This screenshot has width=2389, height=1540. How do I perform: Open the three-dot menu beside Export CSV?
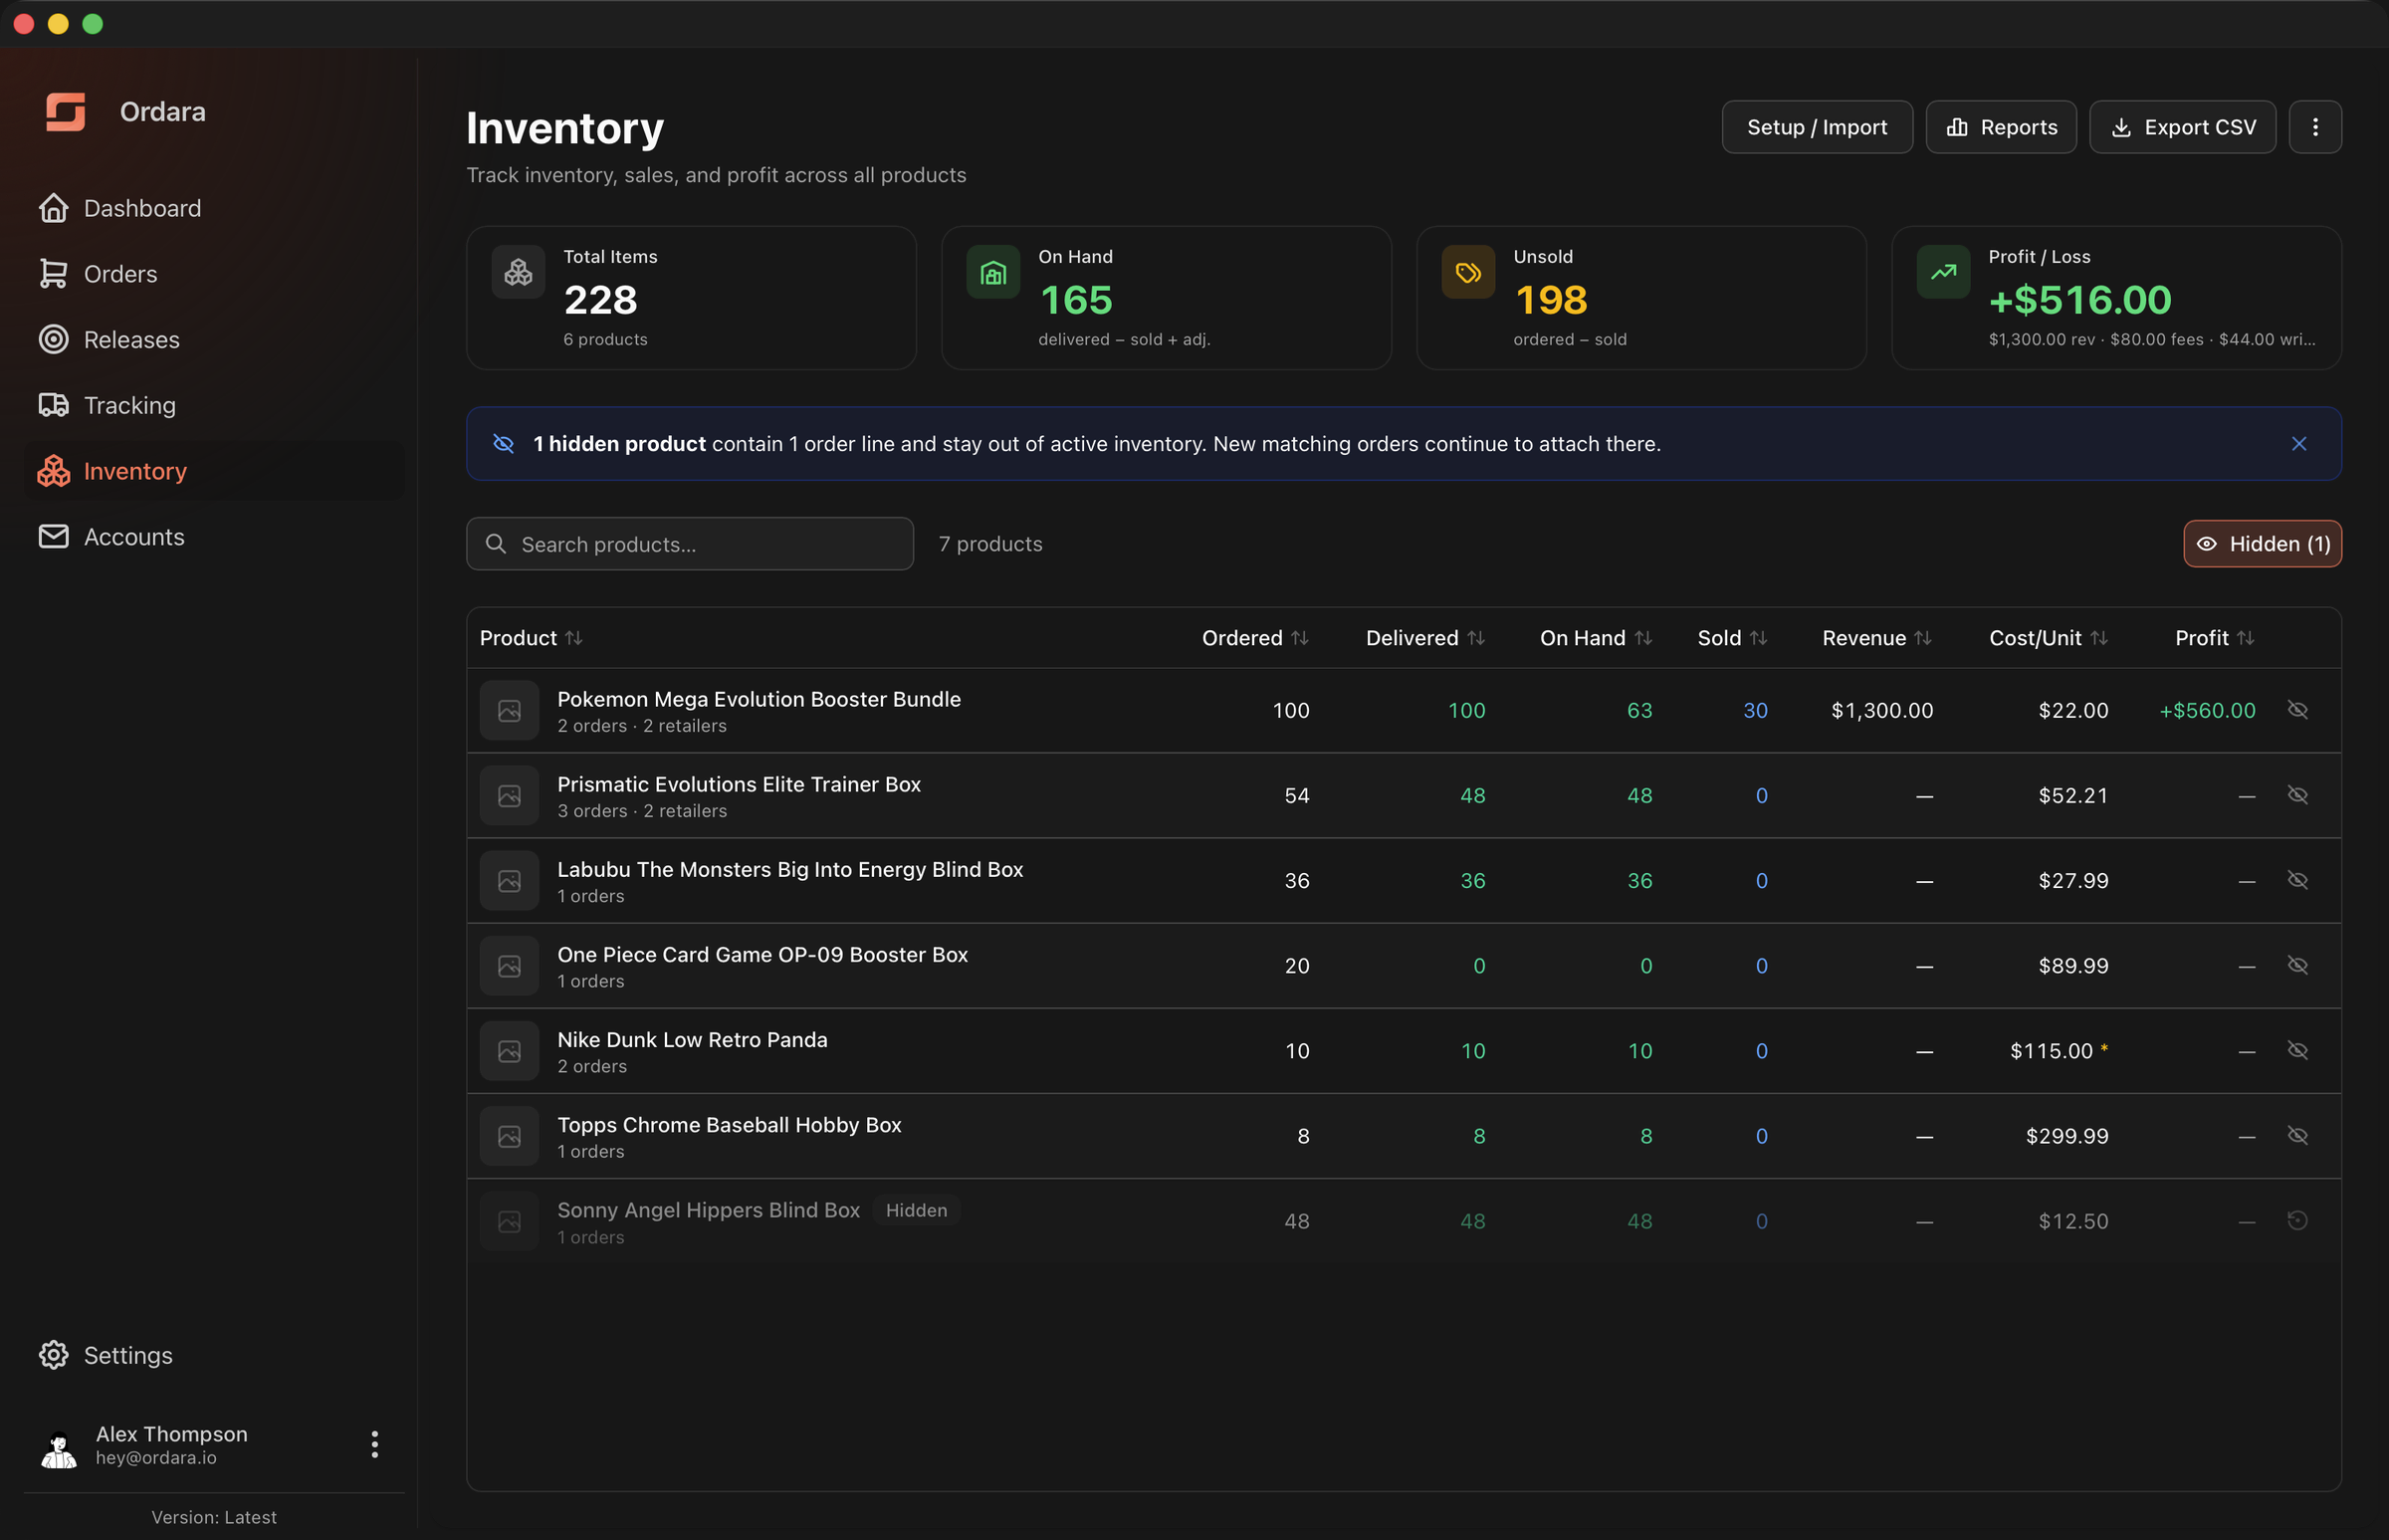(x=2315, y=127)
